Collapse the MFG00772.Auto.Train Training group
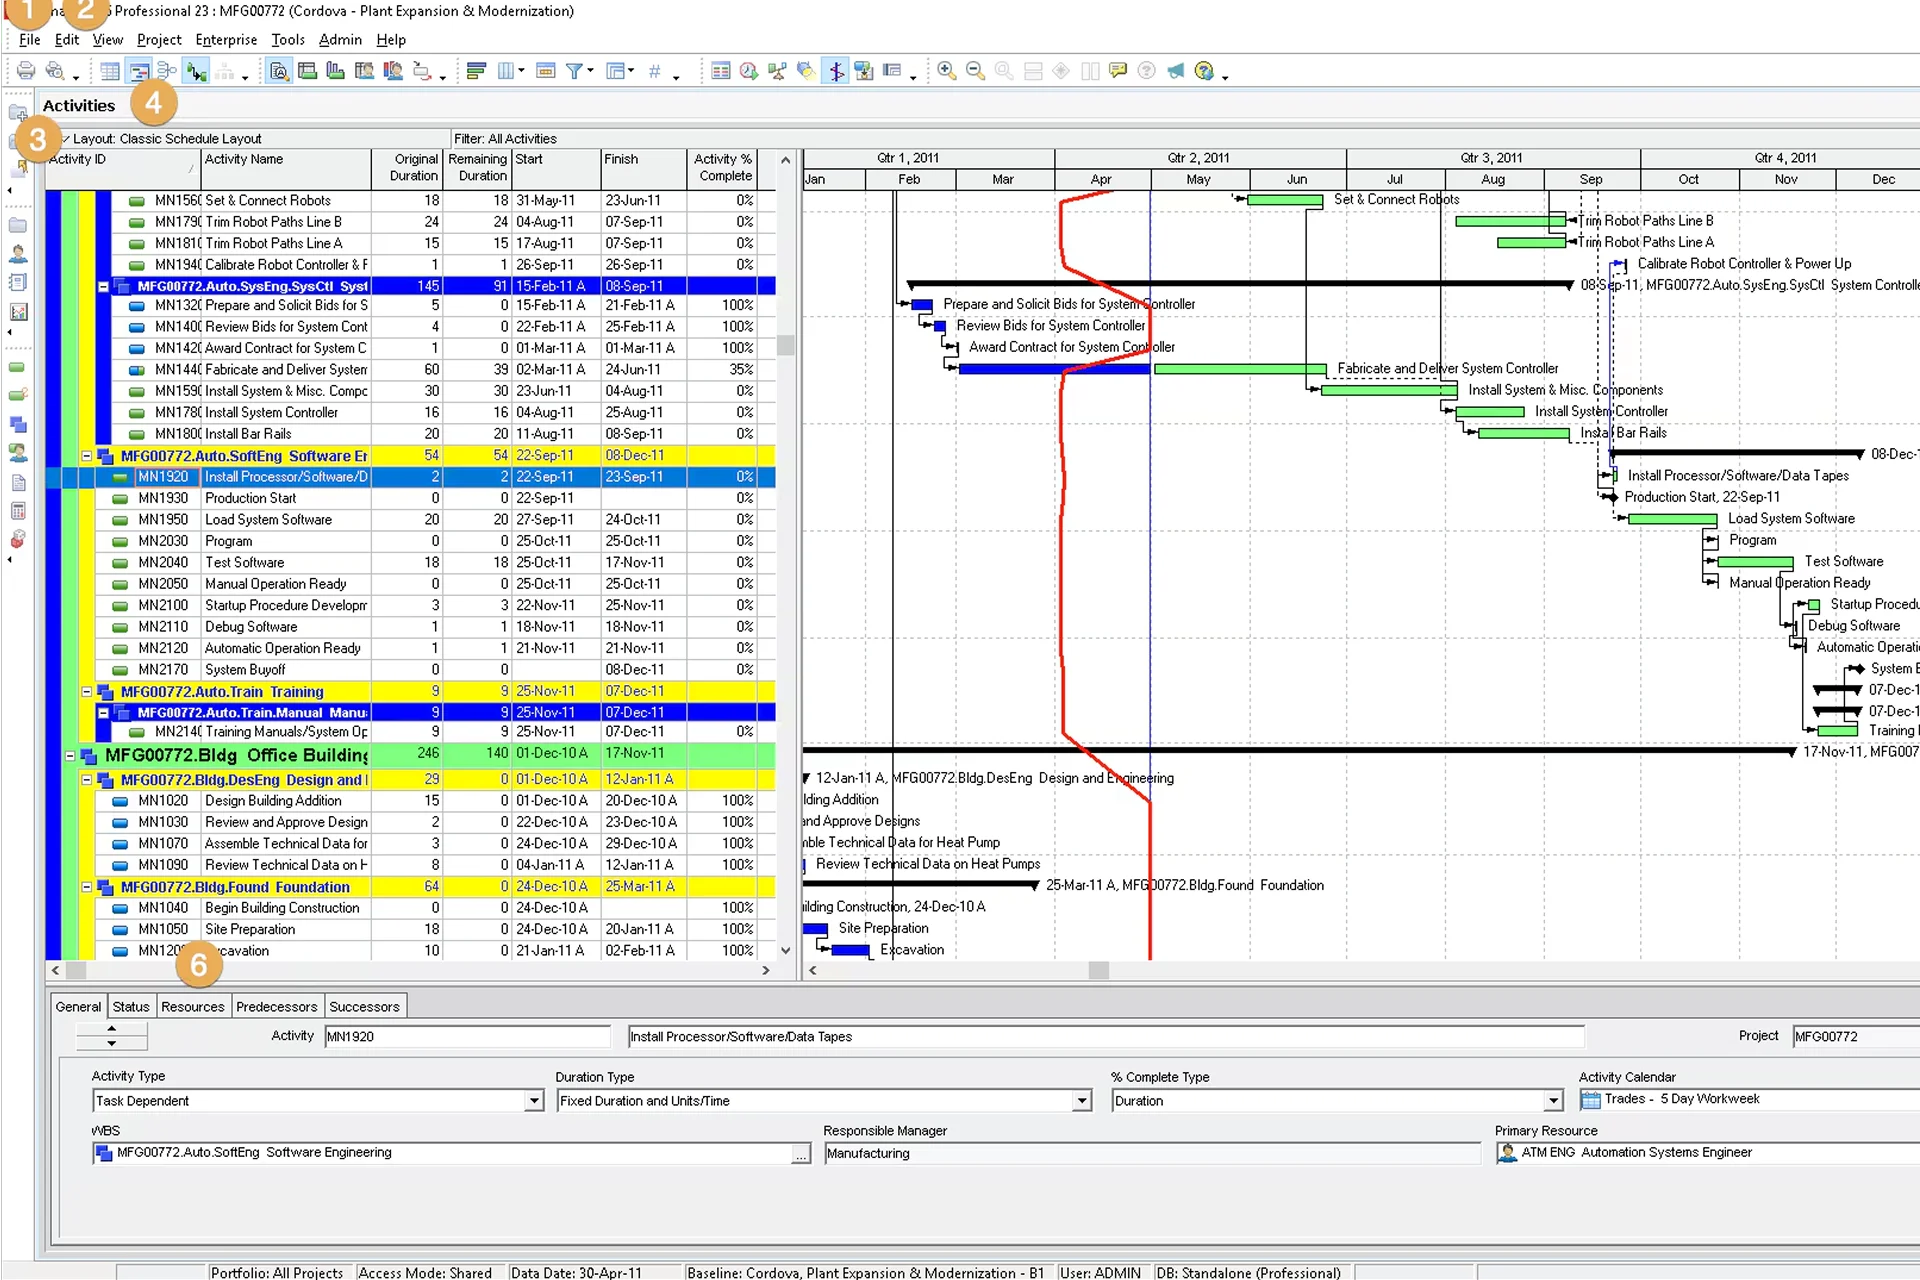This screenshot has height=1280, width=1920. [87, 692]
